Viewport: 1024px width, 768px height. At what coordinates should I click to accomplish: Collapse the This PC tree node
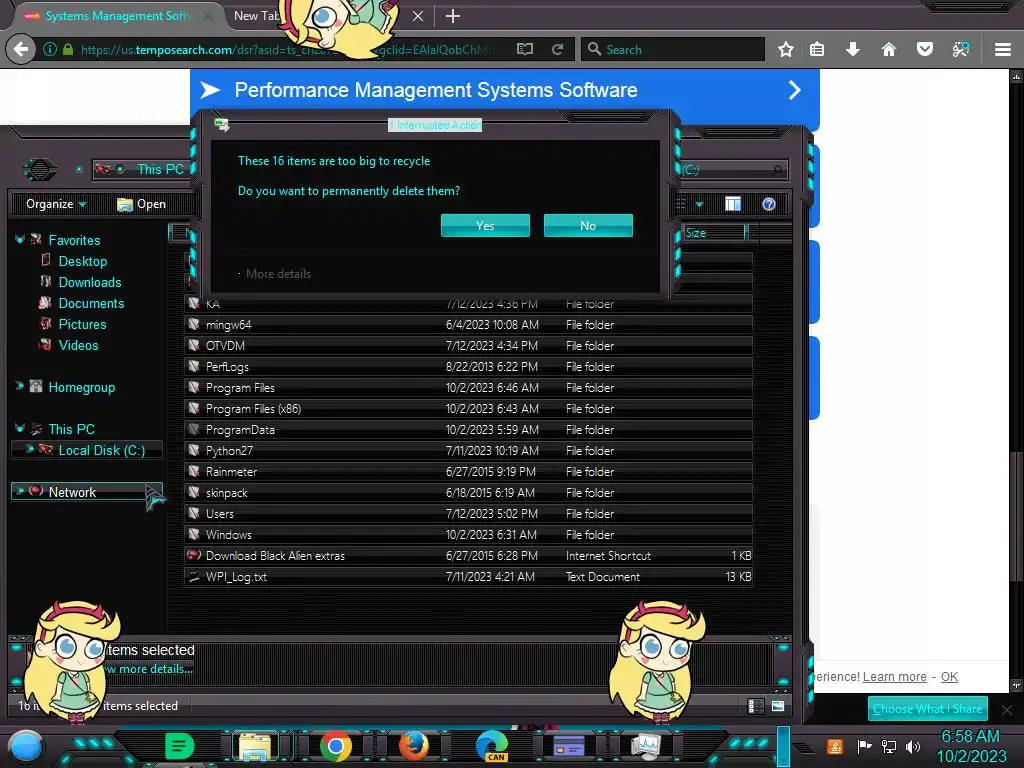[20, 428]
